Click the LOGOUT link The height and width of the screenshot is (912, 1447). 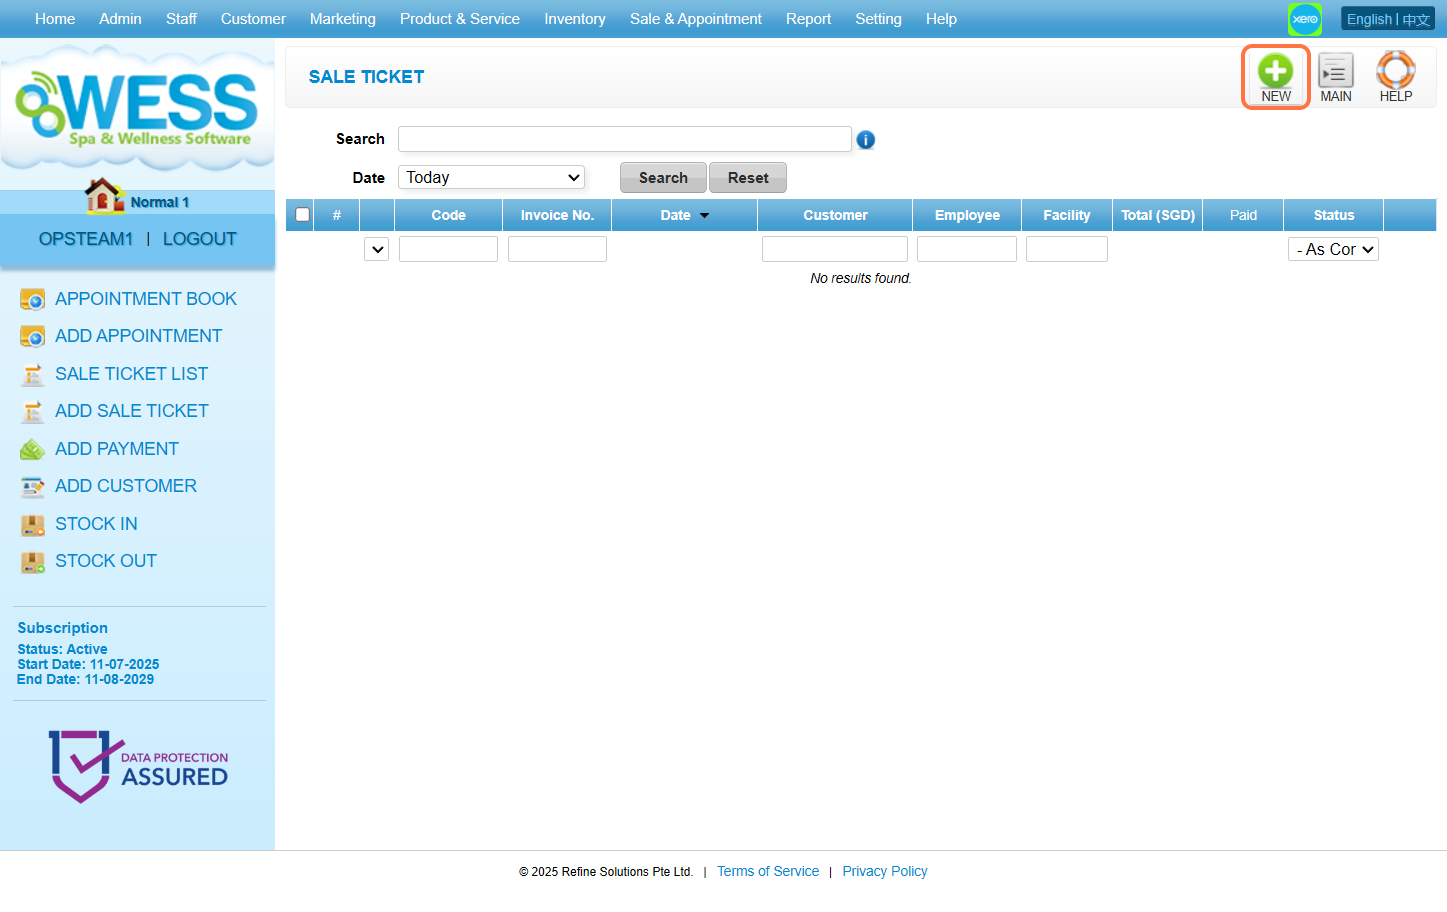(x=199, y=239)
